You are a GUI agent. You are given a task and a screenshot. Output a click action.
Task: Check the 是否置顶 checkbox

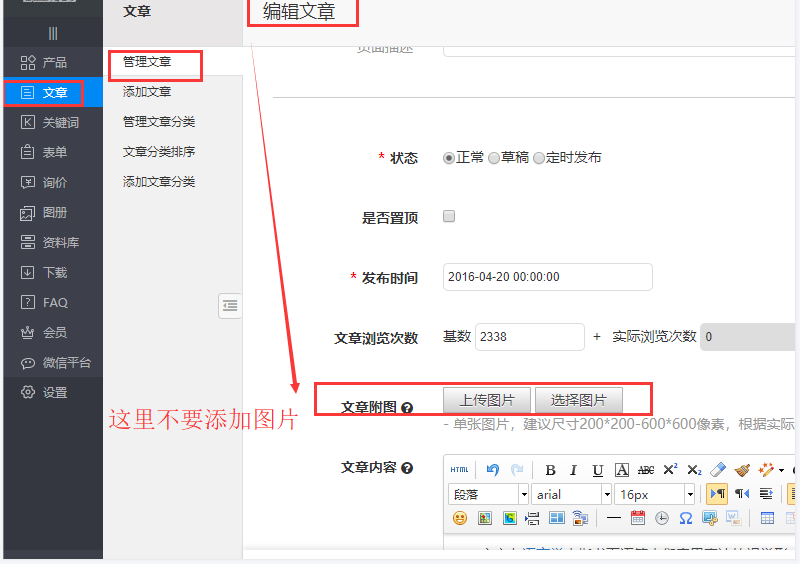[x=449, y=216]
